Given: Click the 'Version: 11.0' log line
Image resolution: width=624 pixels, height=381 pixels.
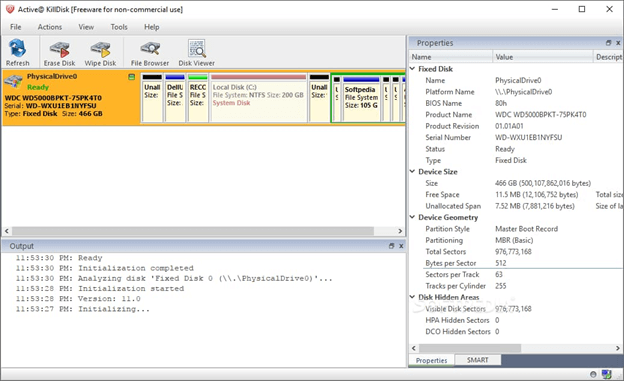Looking at the screenshot, I should tap(78, 299).
